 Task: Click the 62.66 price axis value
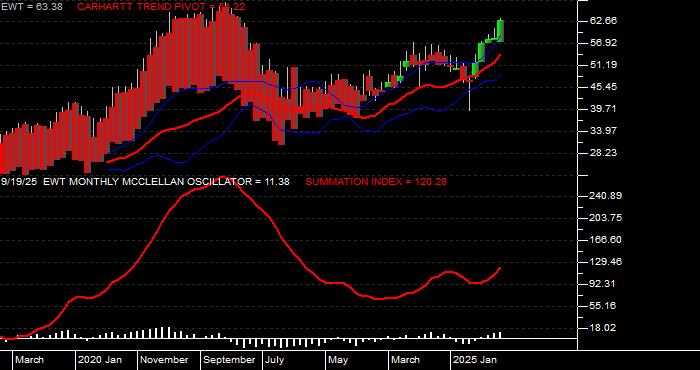pyautogui.click(x=603, y=21)
